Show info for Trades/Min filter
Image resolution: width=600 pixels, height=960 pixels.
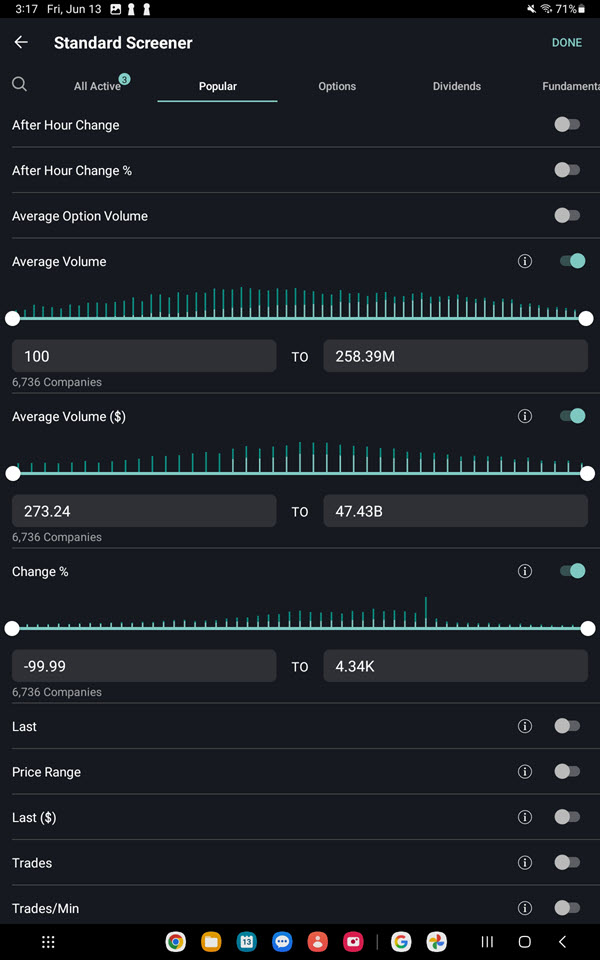[x=525, y=908]
